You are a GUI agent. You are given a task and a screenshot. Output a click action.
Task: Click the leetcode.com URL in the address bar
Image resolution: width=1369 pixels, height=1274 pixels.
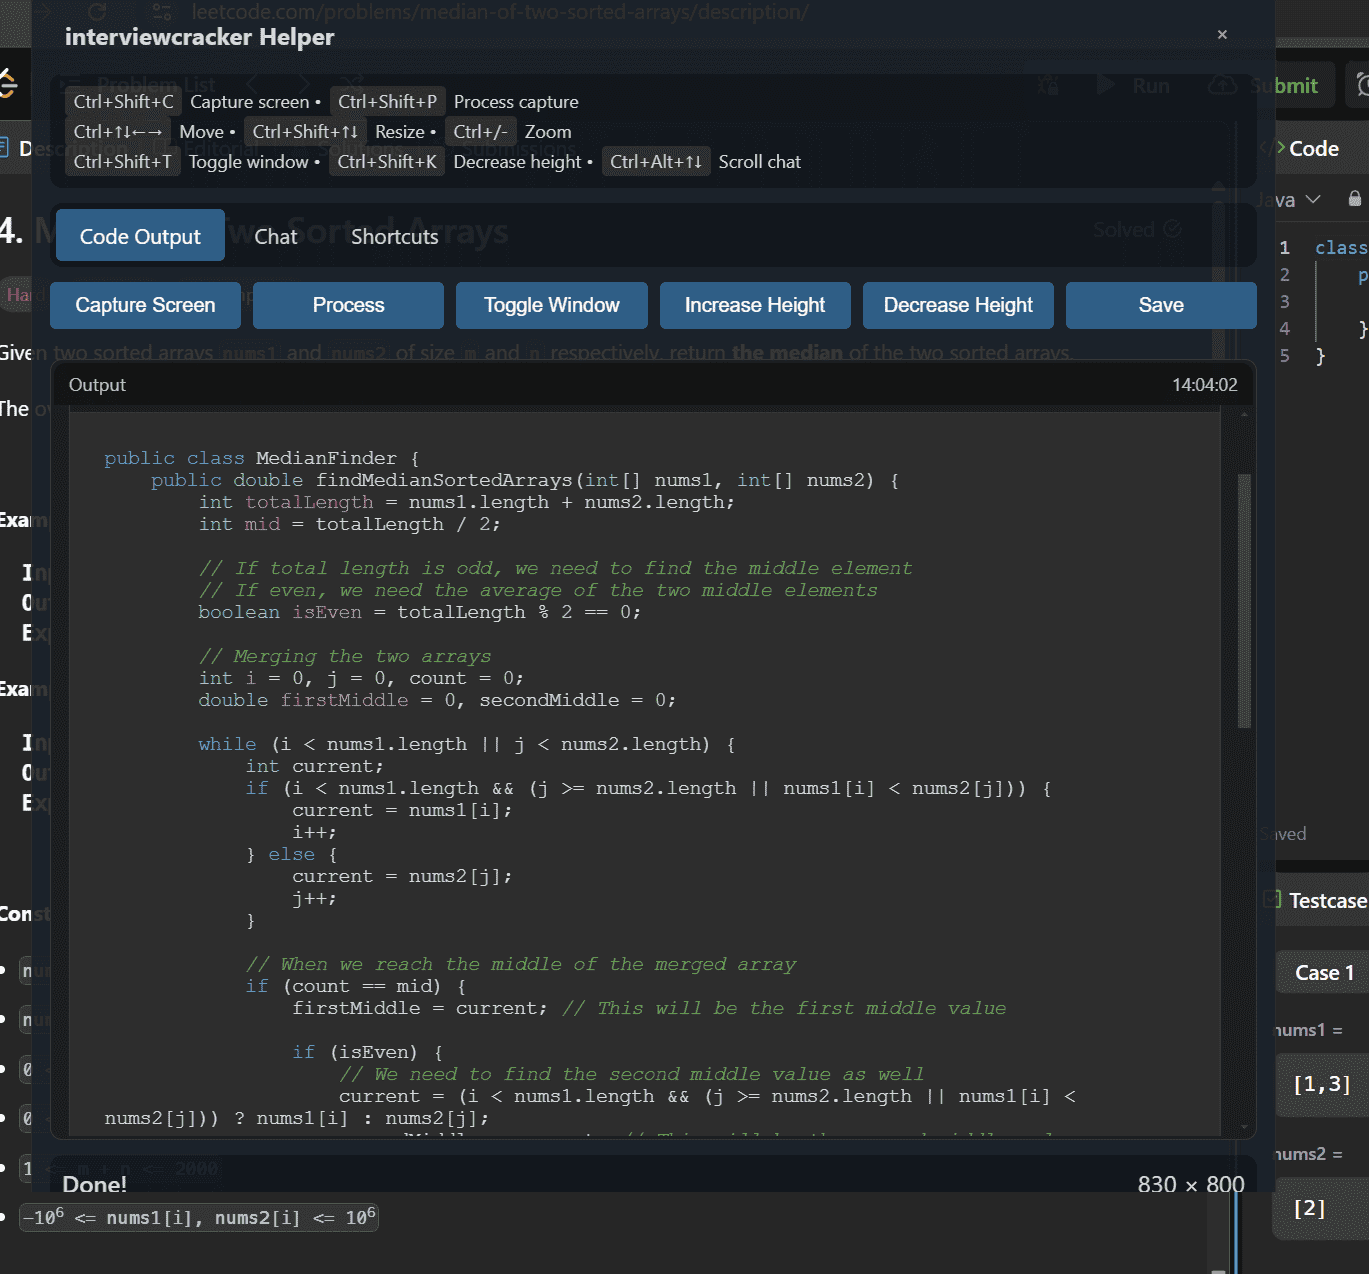pyautogui.click(x=500, y=12)
